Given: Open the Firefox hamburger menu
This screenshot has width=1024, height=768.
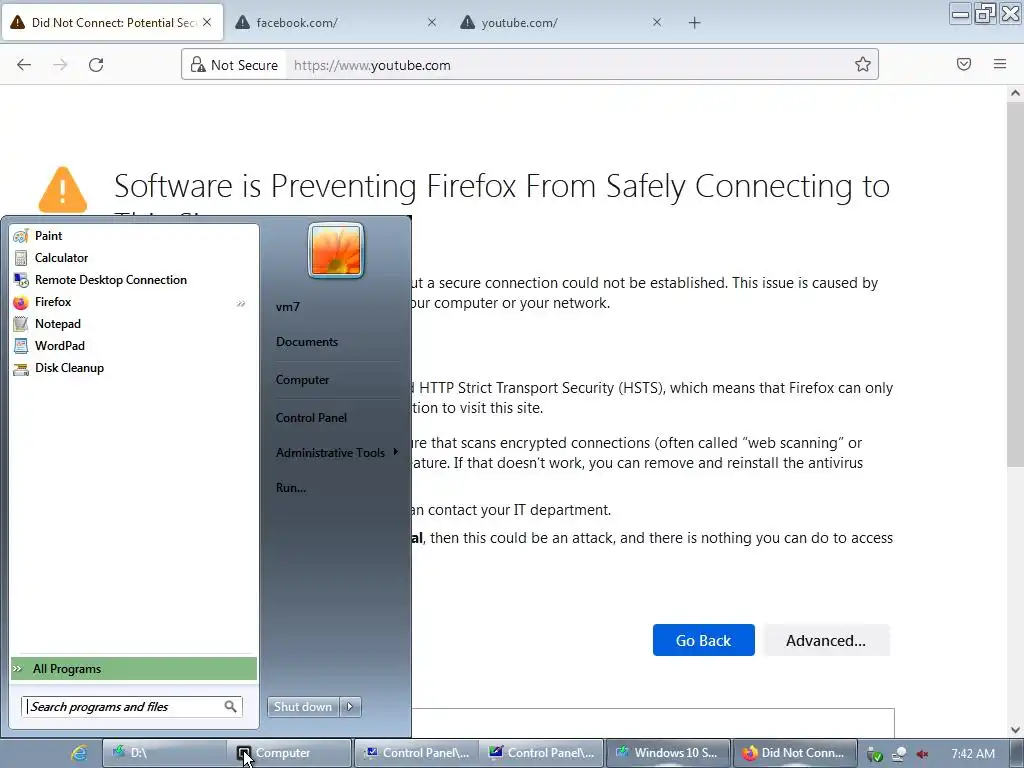Looking at the screenshot, I should click(1000, 64).
